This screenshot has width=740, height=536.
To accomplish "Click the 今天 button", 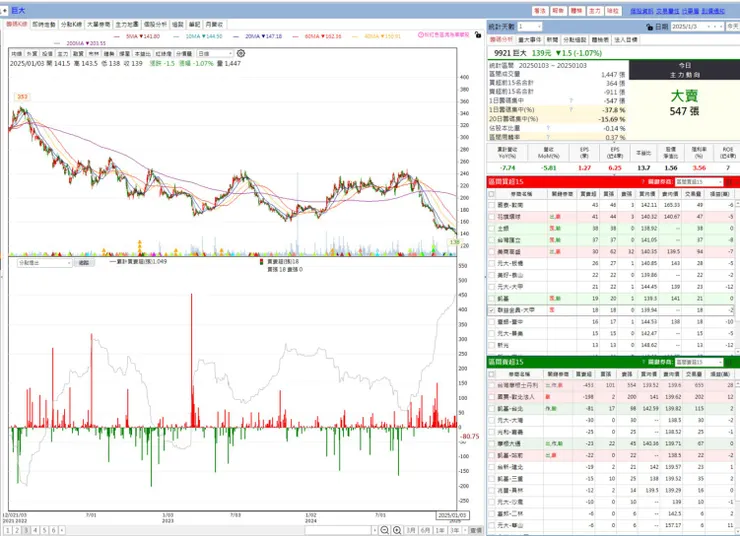I will point(733,26).
